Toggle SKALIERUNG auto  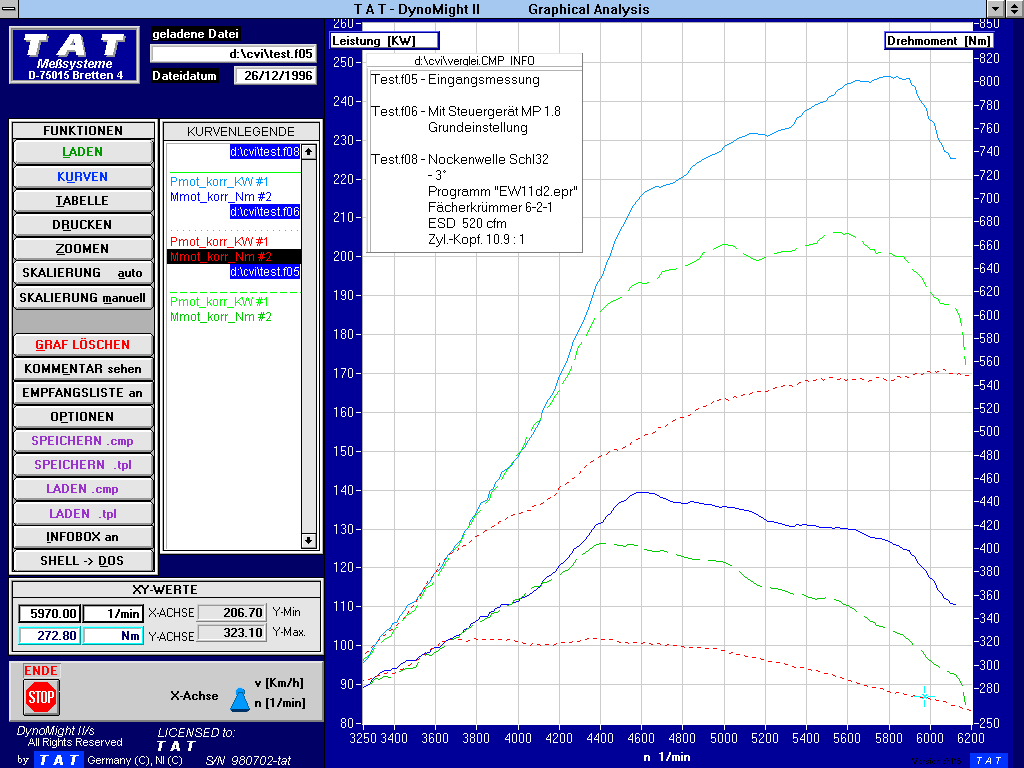click(x=83, y=273)
